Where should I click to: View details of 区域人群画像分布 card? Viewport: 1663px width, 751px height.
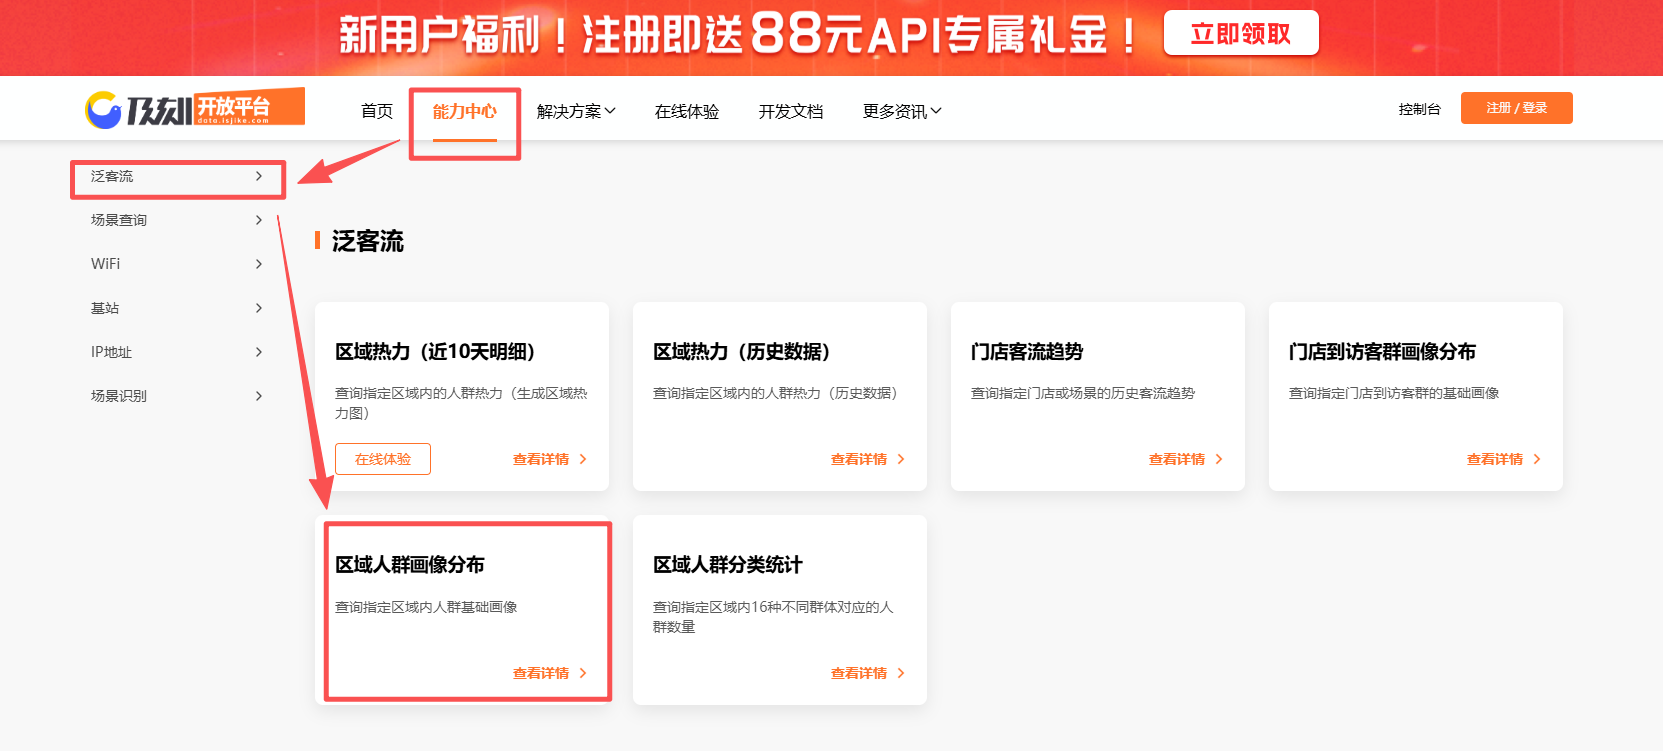tap(549, 673)
